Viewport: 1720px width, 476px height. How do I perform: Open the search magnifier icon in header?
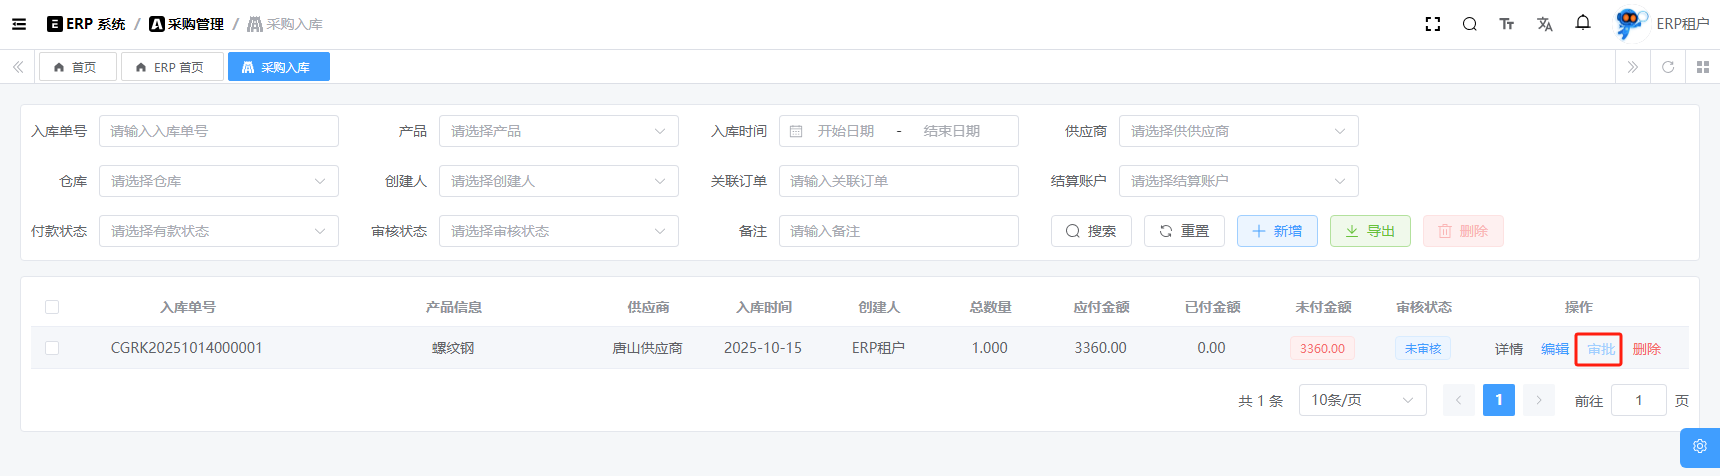point(1469,24)
